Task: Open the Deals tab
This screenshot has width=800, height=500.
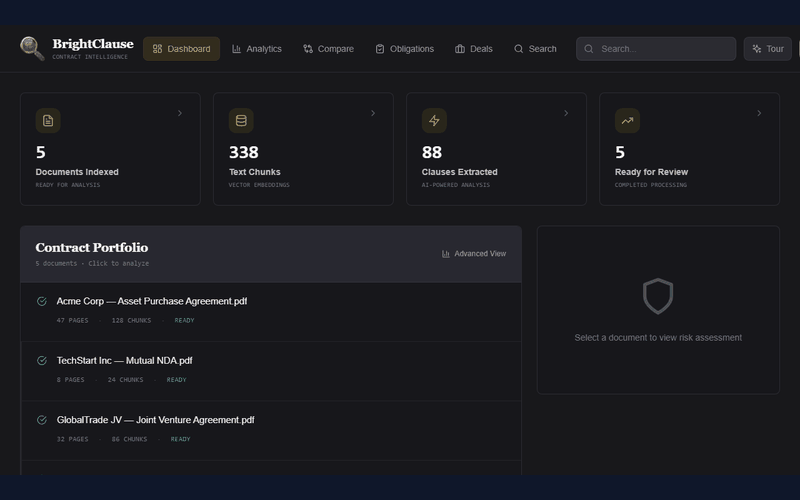Action: point(473,49)
